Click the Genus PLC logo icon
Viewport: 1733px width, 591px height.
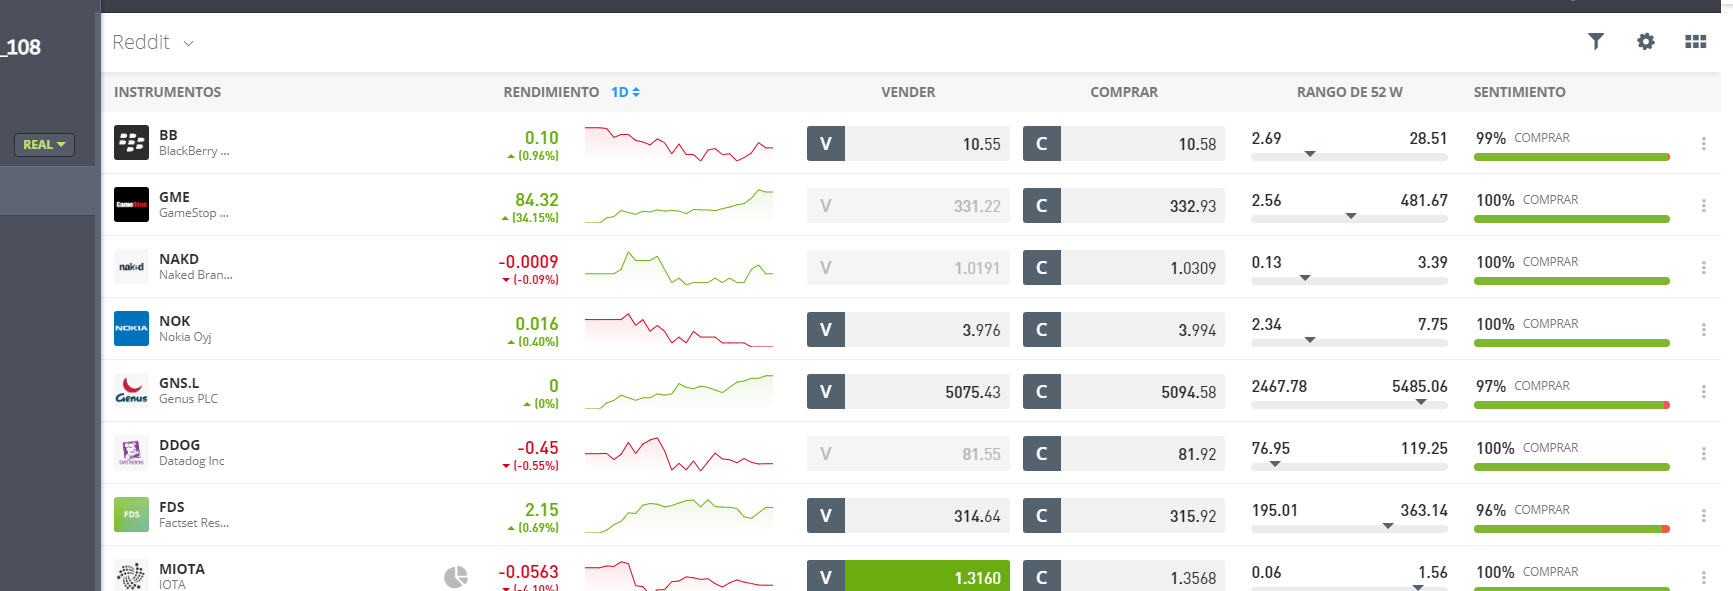pos(131,391)
